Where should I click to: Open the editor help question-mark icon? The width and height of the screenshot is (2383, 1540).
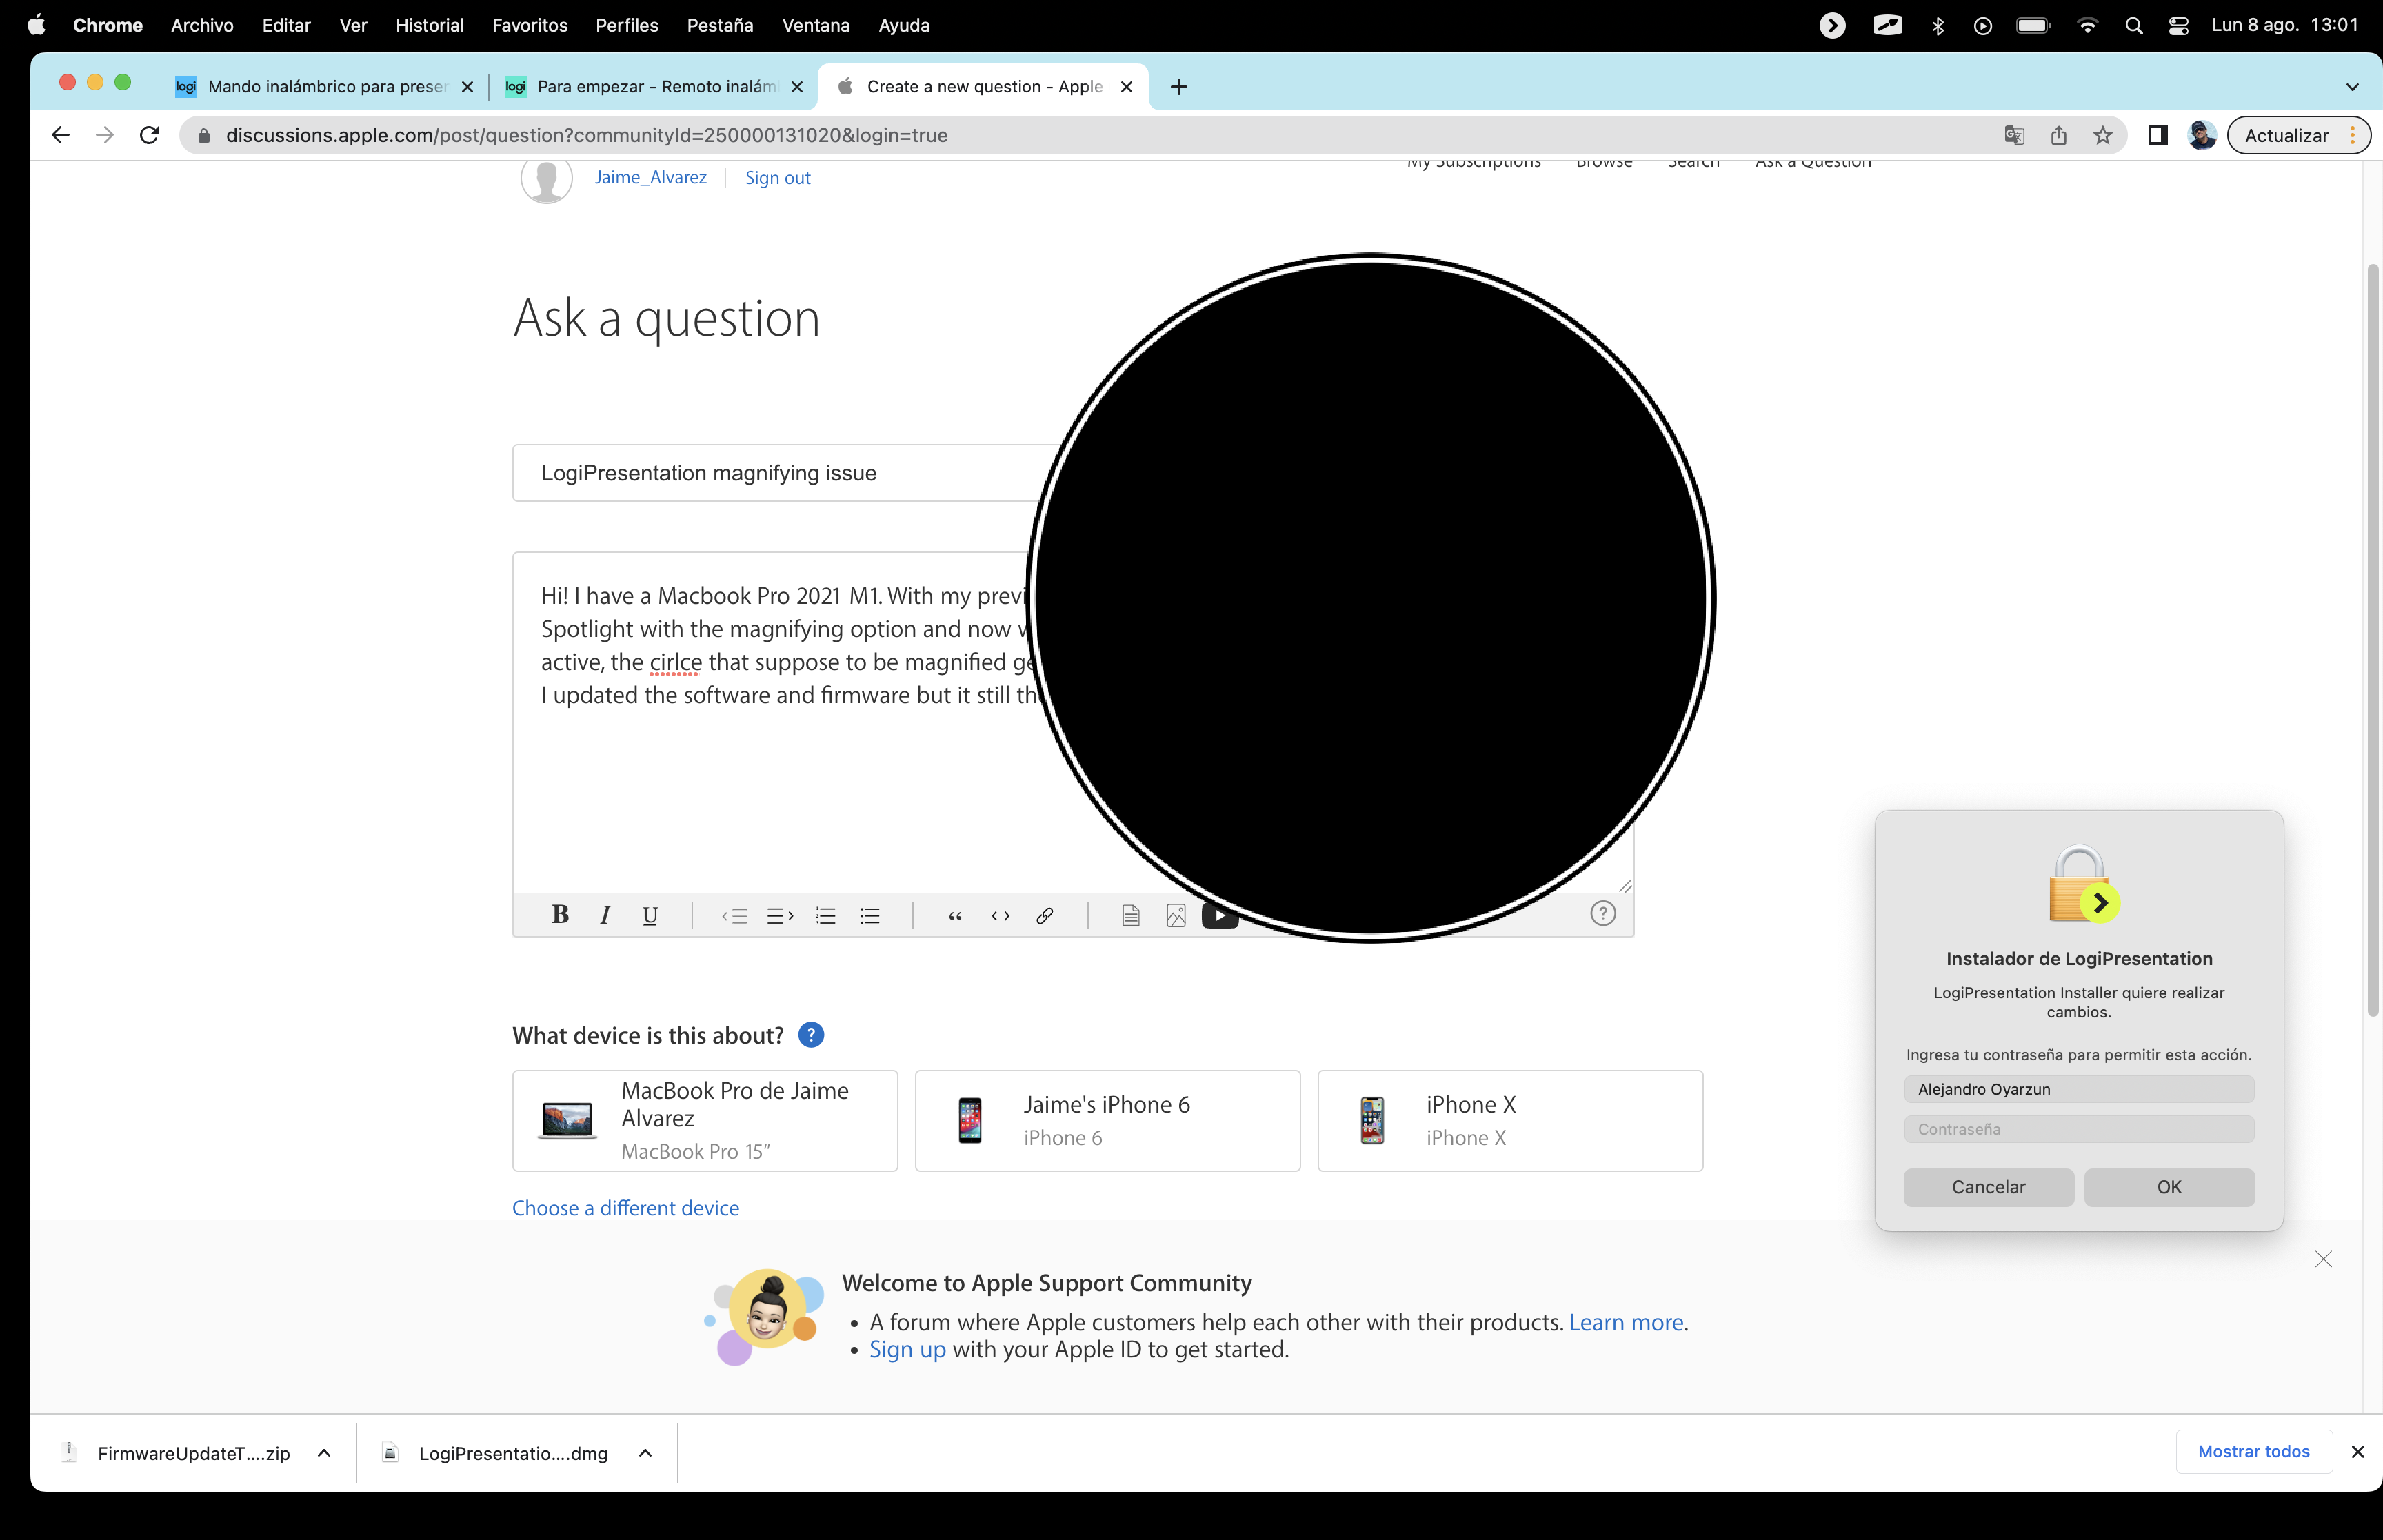[1602, 913]
